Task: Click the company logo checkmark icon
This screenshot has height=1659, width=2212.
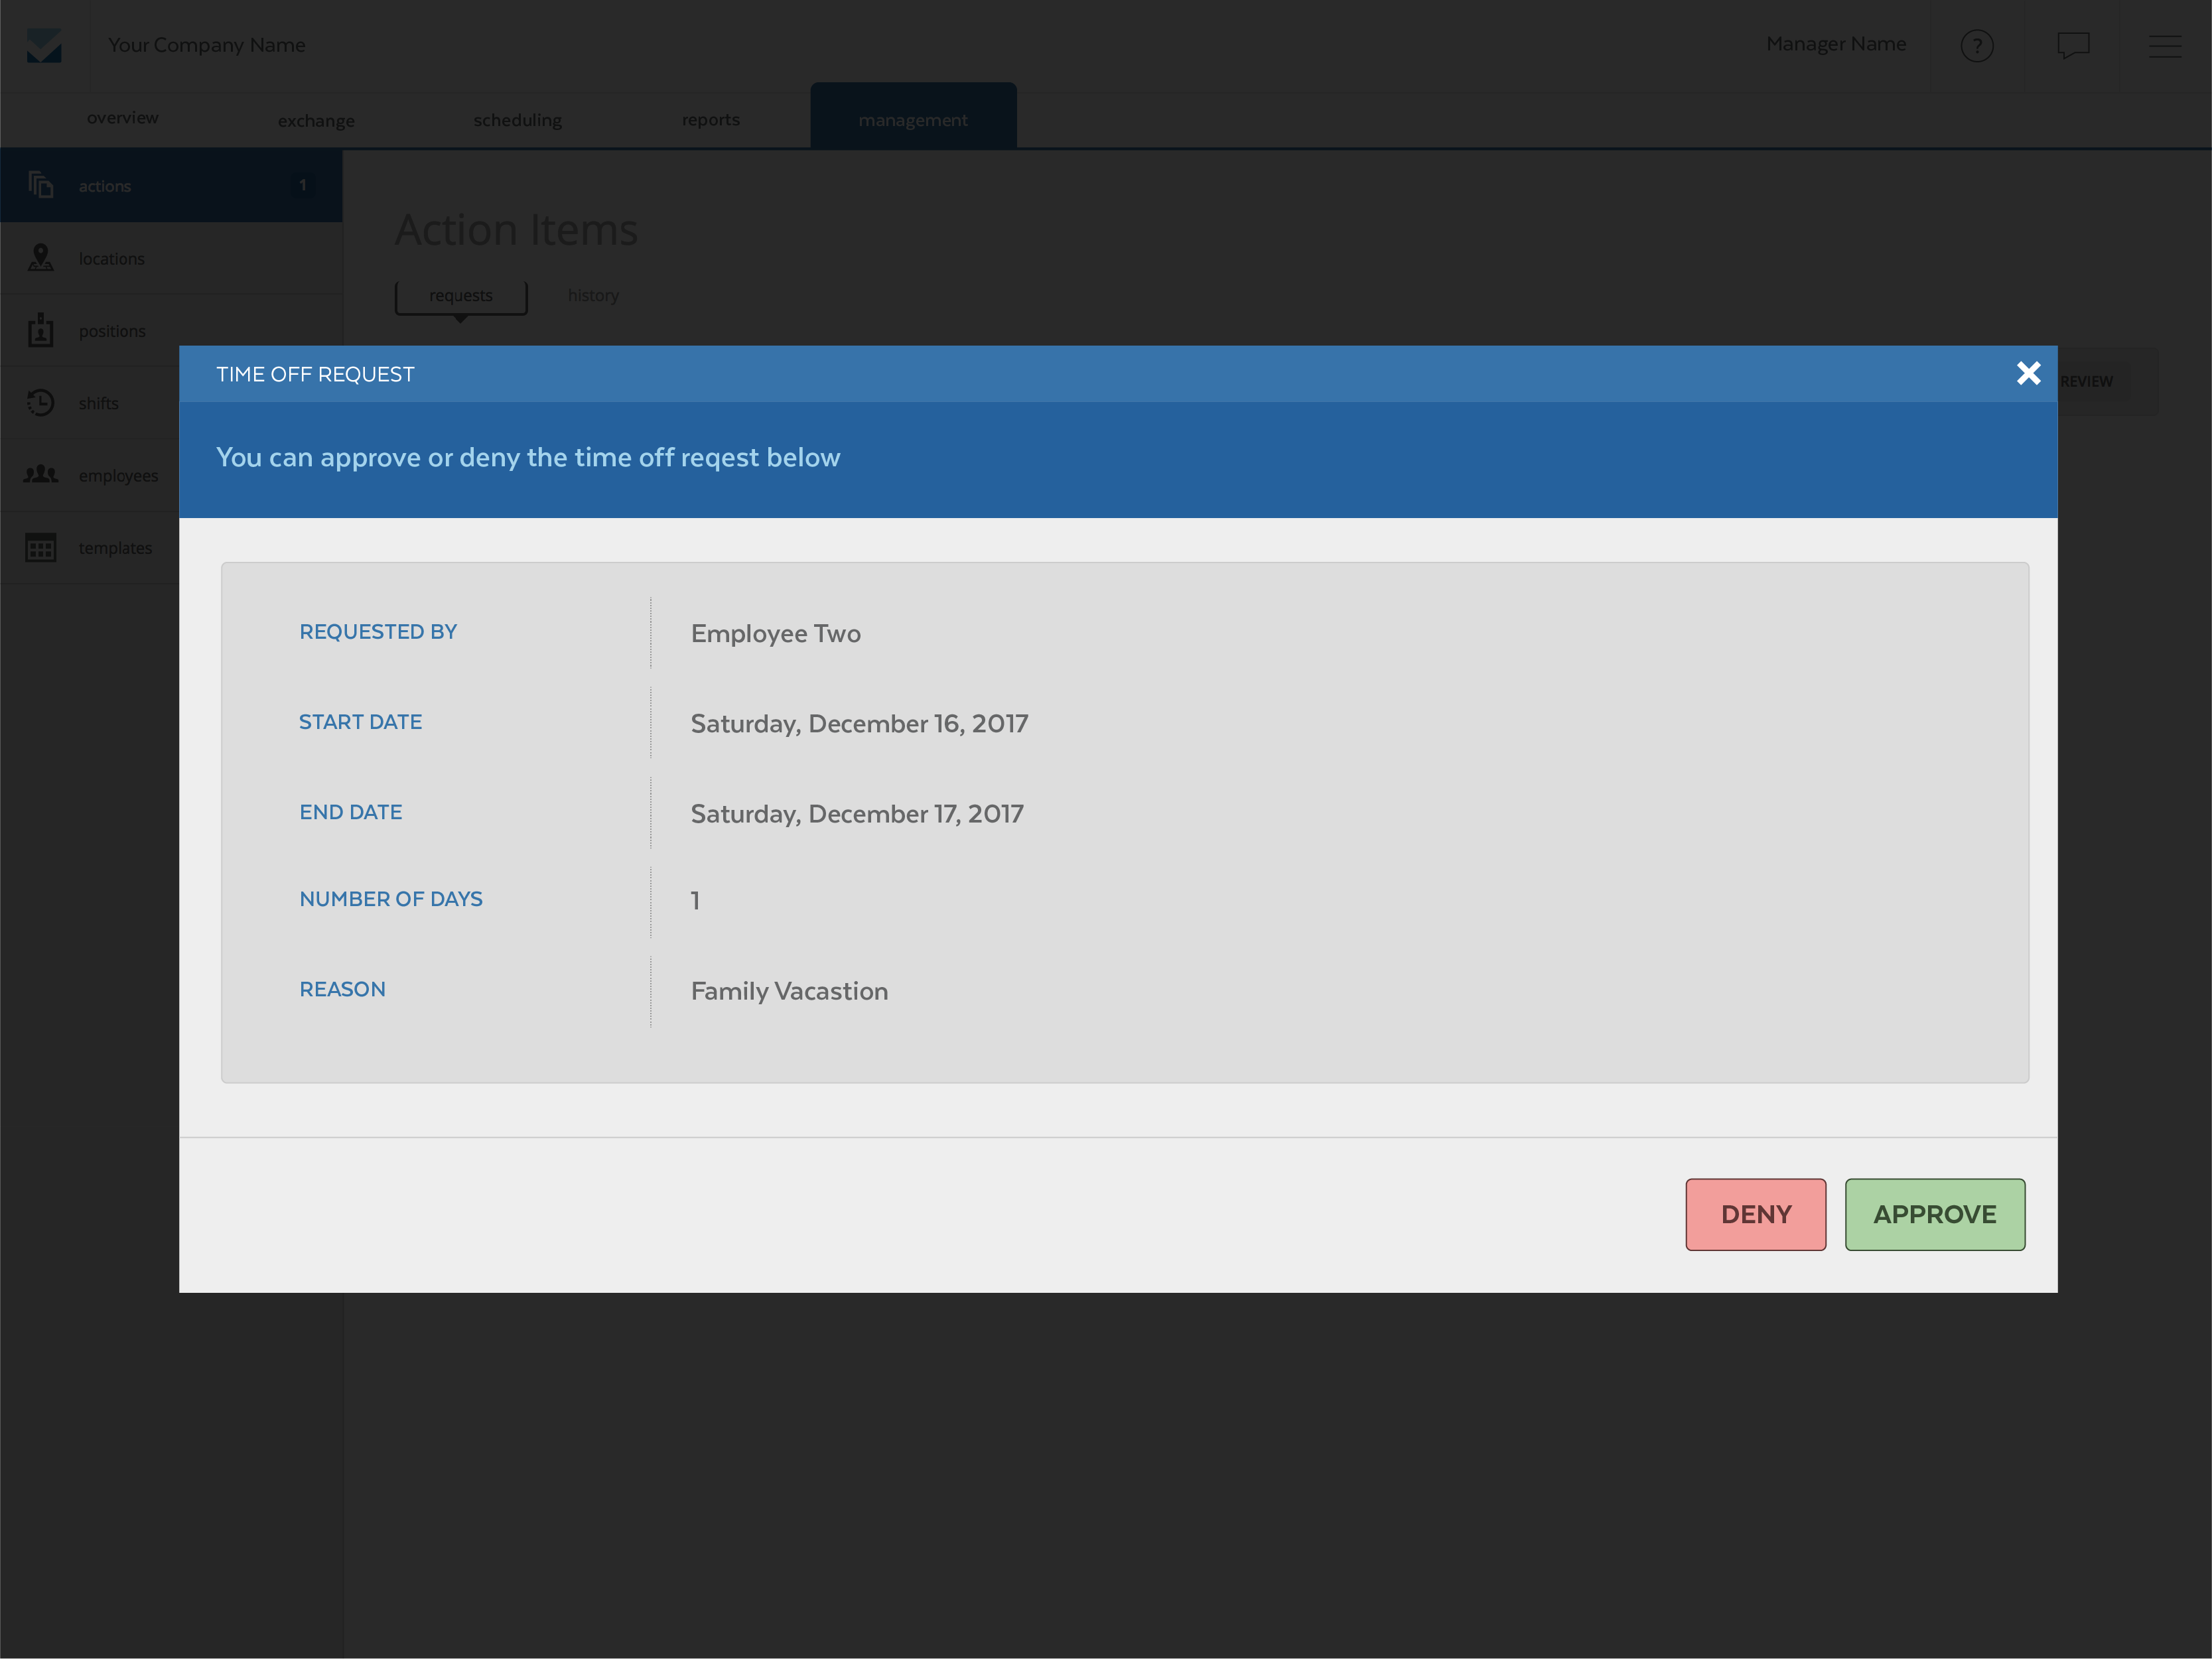Action: coord(44,46)
